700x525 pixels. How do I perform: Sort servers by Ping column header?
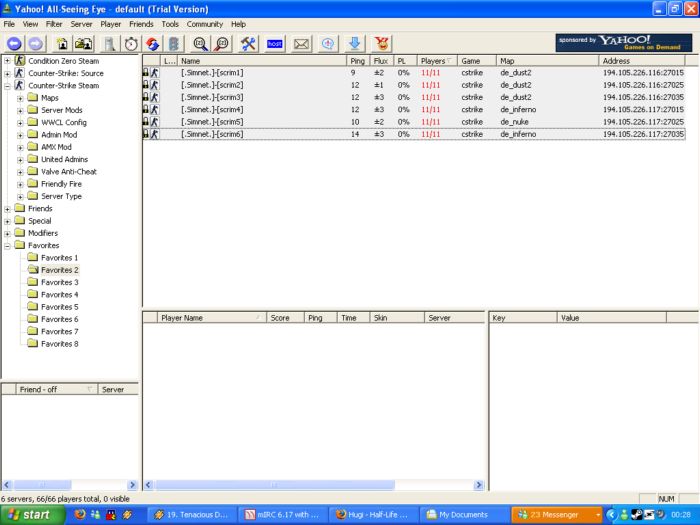coord(358,61)
